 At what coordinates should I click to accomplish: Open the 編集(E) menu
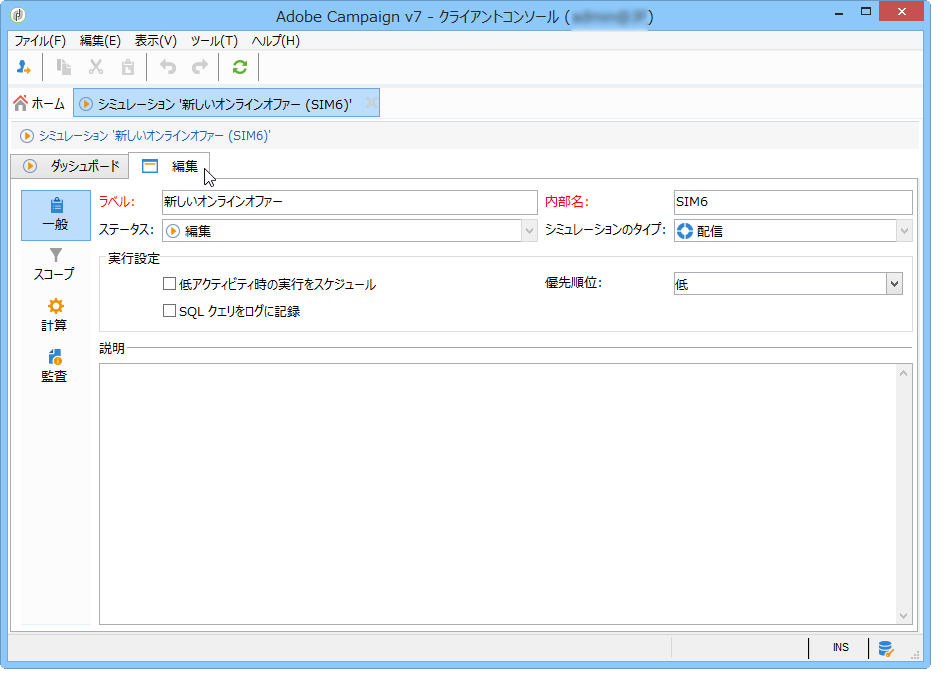[100, 41]
